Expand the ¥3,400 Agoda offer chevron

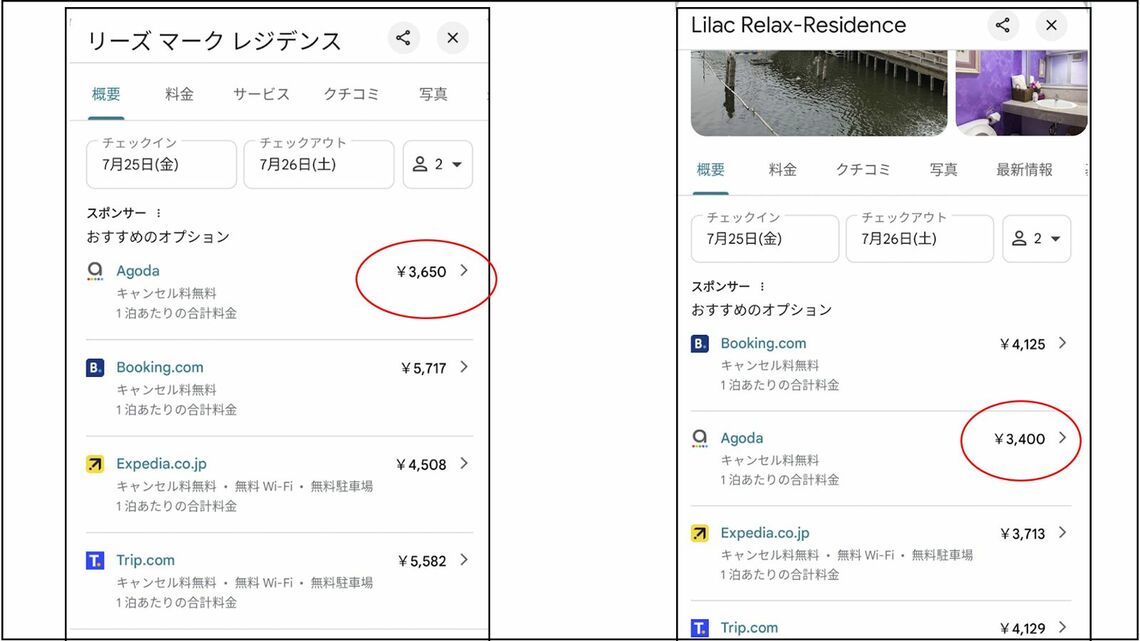click(1062, 438)
